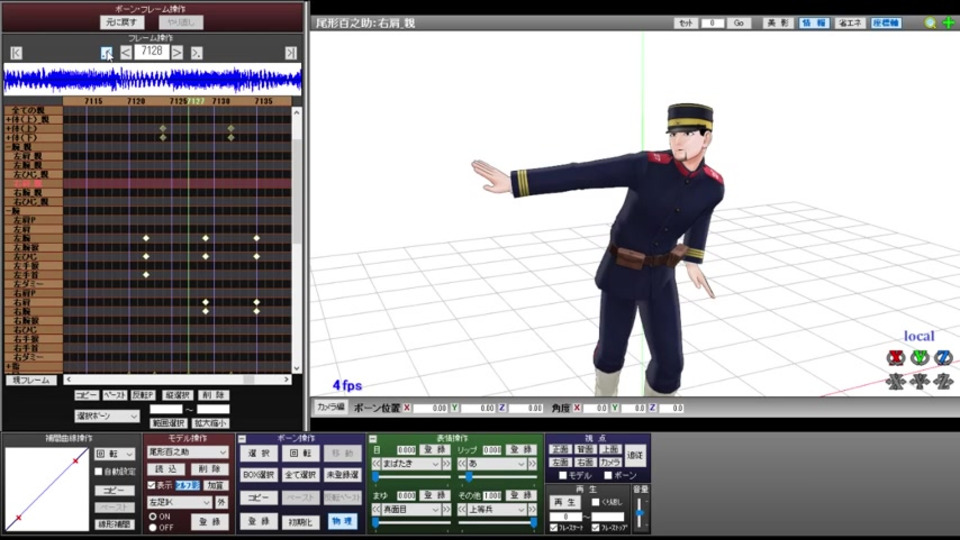
Task: Click the viewport zoom magnifier icon
Action: tap(930, 23)
